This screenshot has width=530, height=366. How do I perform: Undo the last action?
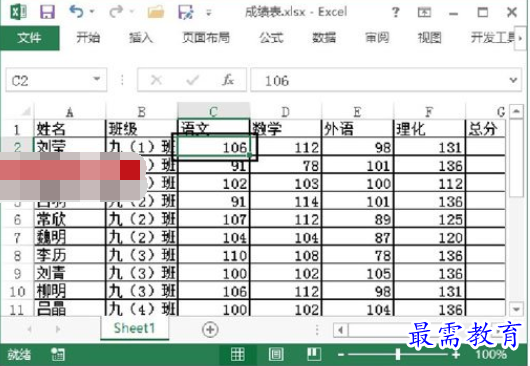click(x=76, y=12)
